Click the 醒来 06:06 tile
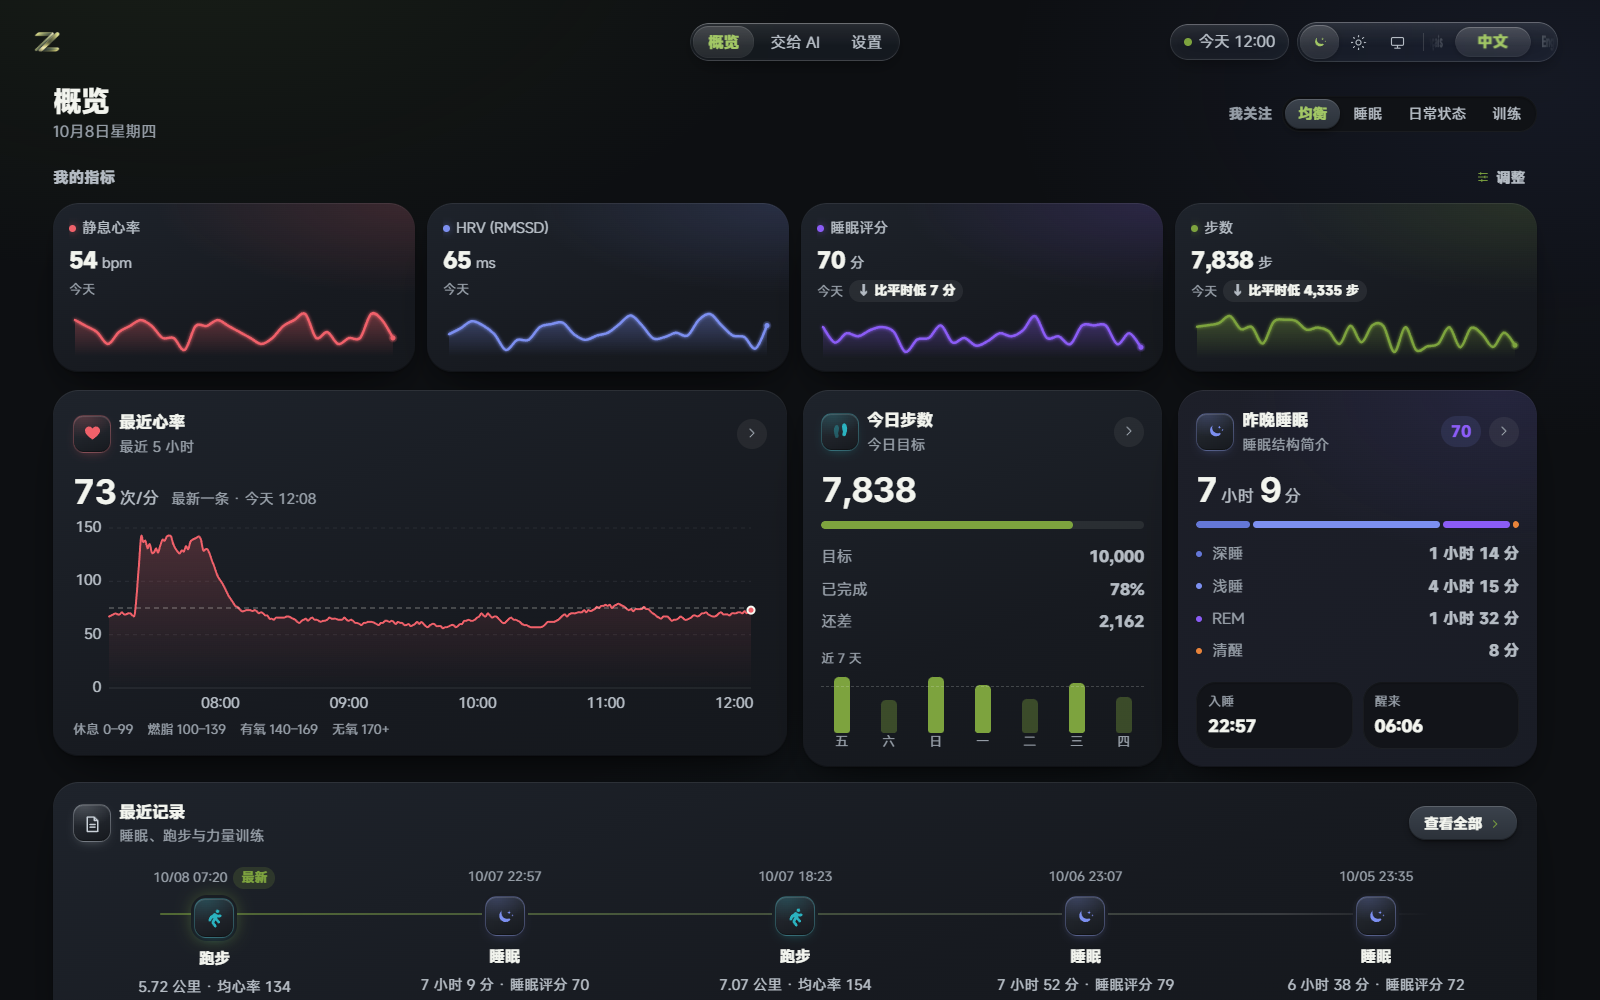The image size is (1600, 1000). [1441, 715]
